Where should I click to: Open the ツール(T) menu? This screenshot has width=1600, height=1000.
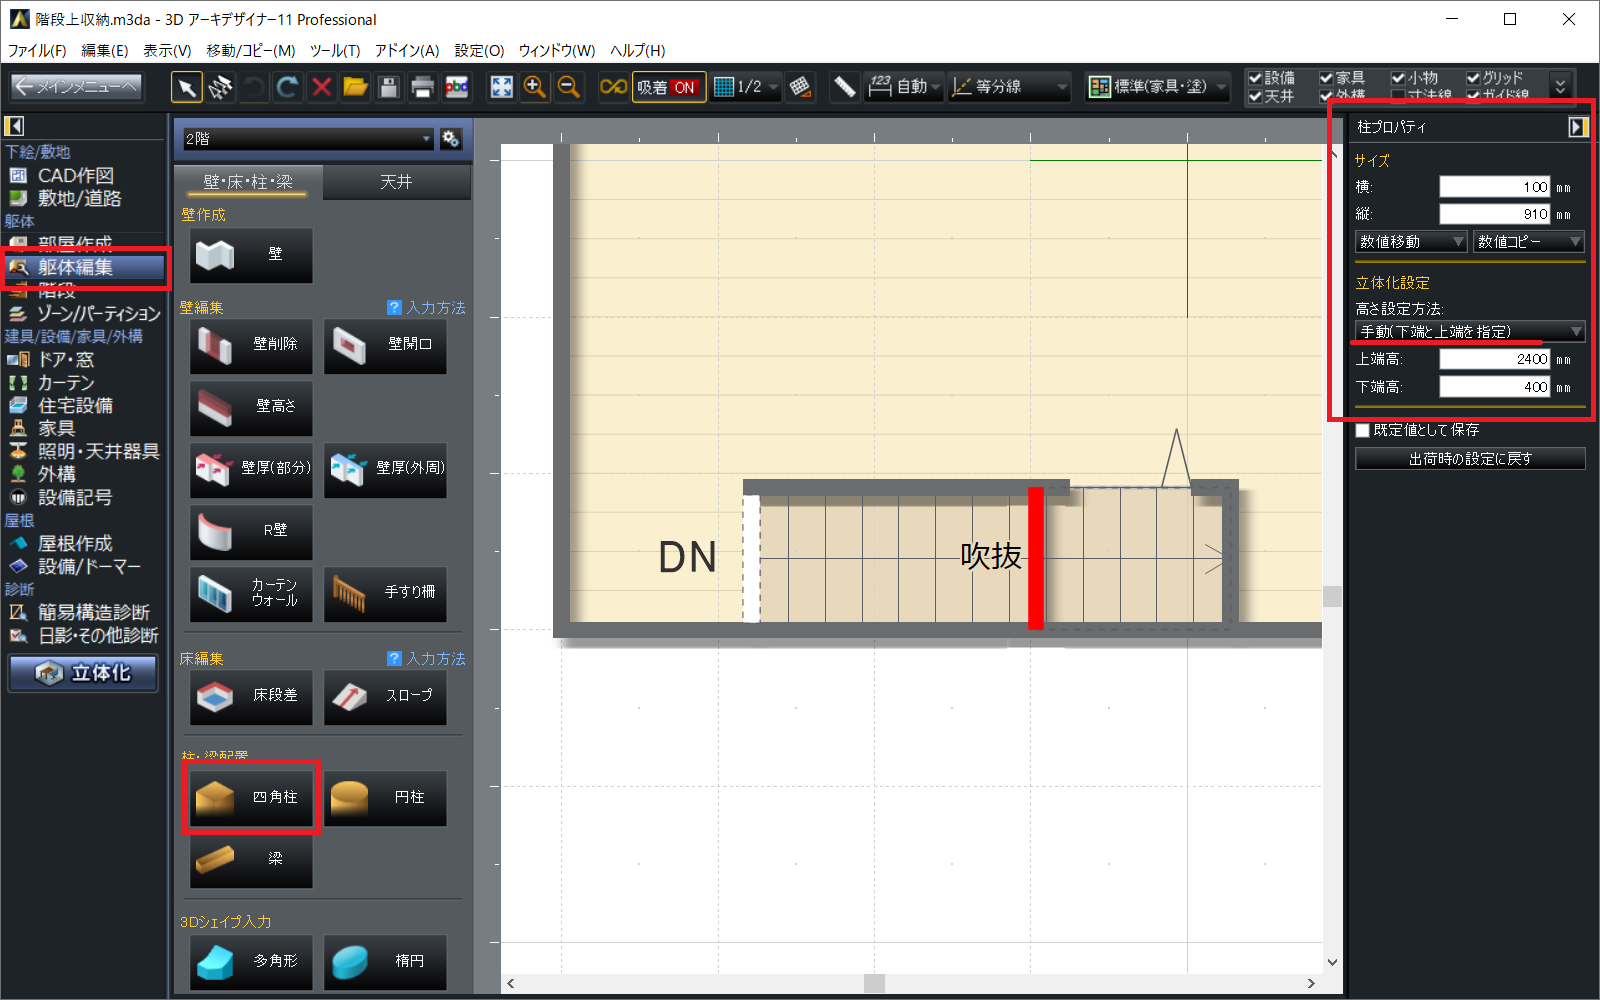(334, 50)
